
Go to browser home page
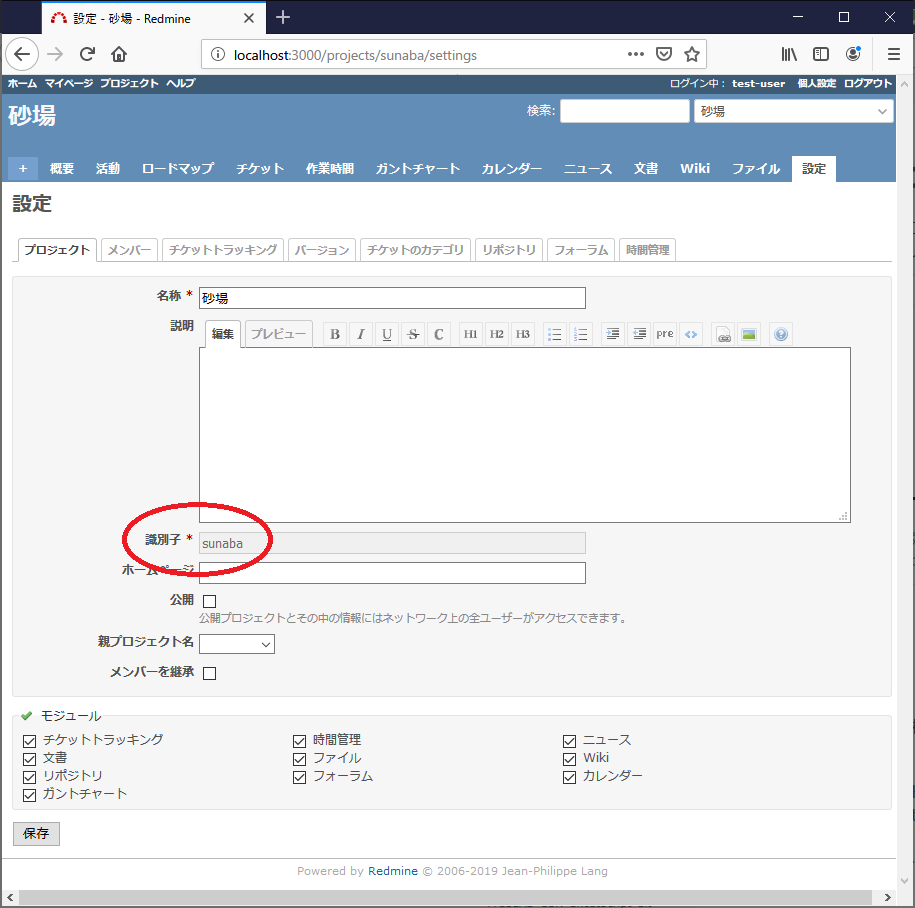pyautogui.click(x=119, y=54)
